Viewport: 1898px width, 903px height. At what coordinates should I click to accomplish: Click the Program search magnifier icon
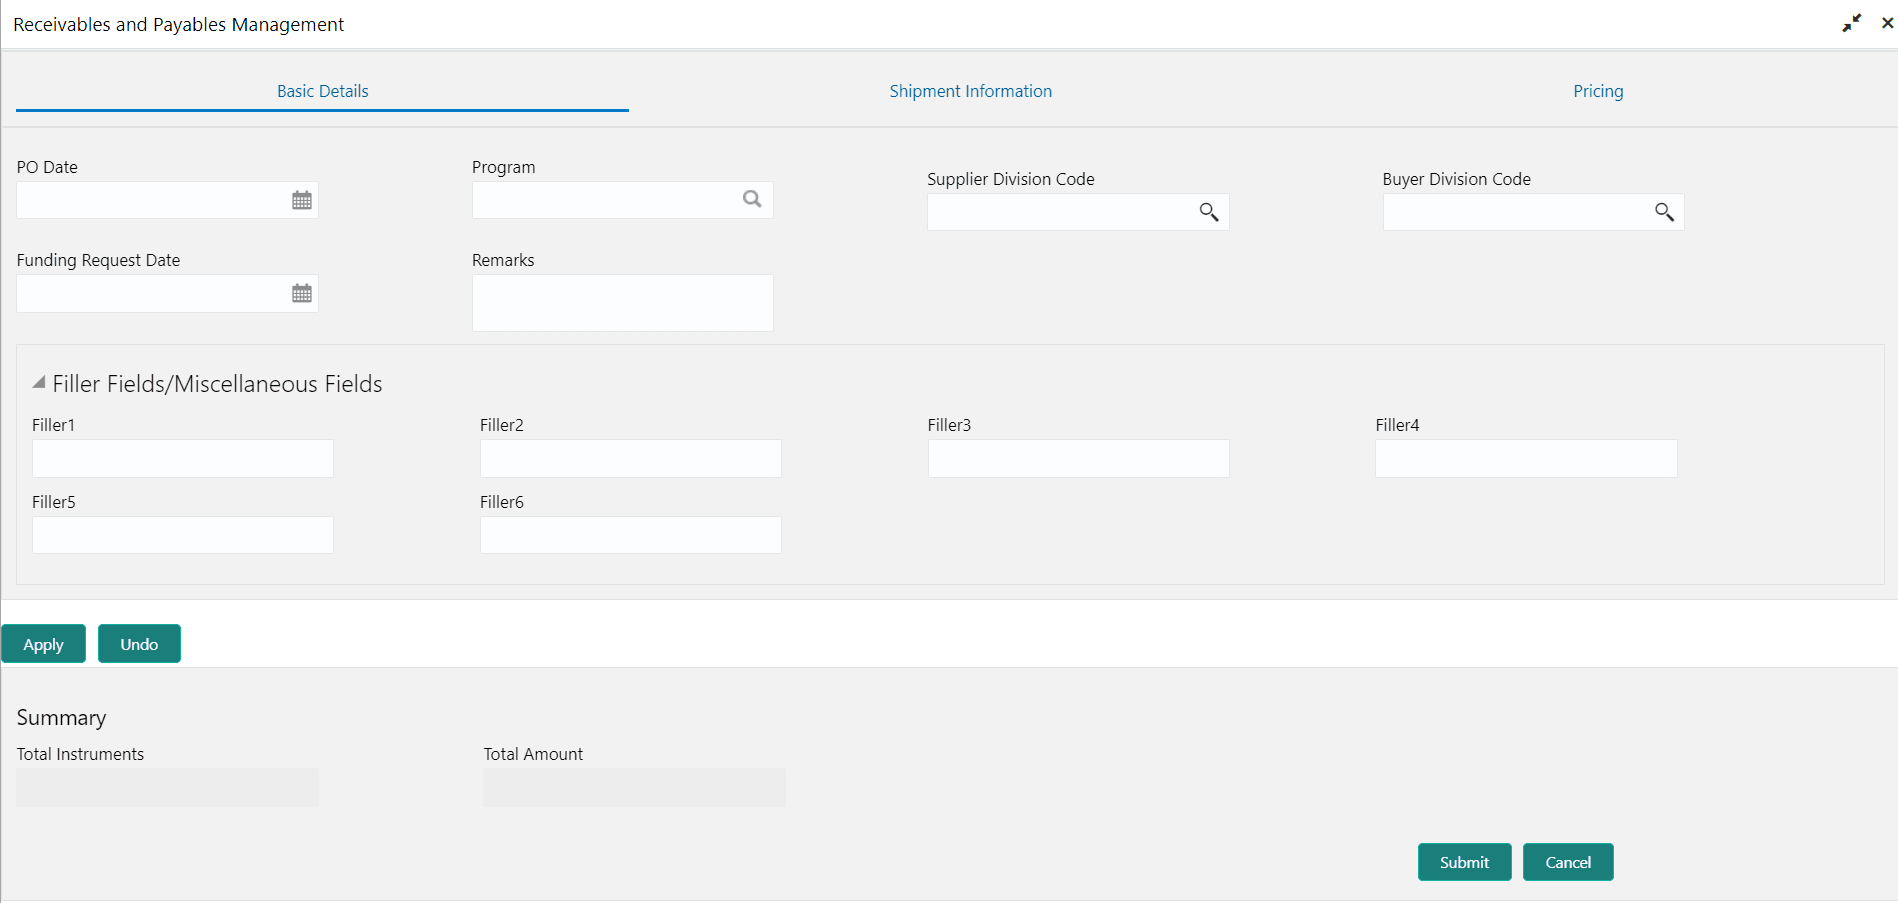(x=752, y=200)
